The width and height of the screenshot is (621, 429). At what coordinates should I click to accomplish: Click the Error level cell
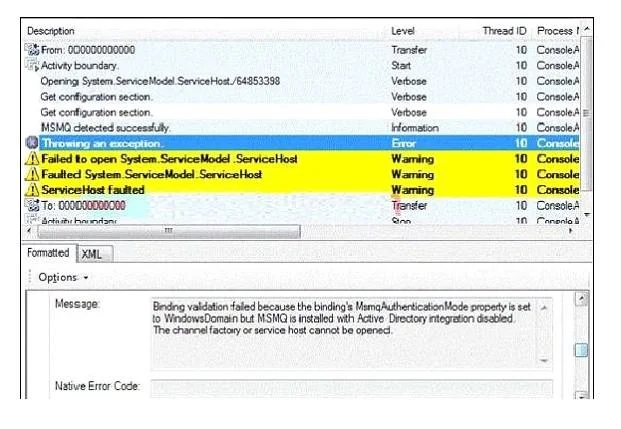coord(404,143)
